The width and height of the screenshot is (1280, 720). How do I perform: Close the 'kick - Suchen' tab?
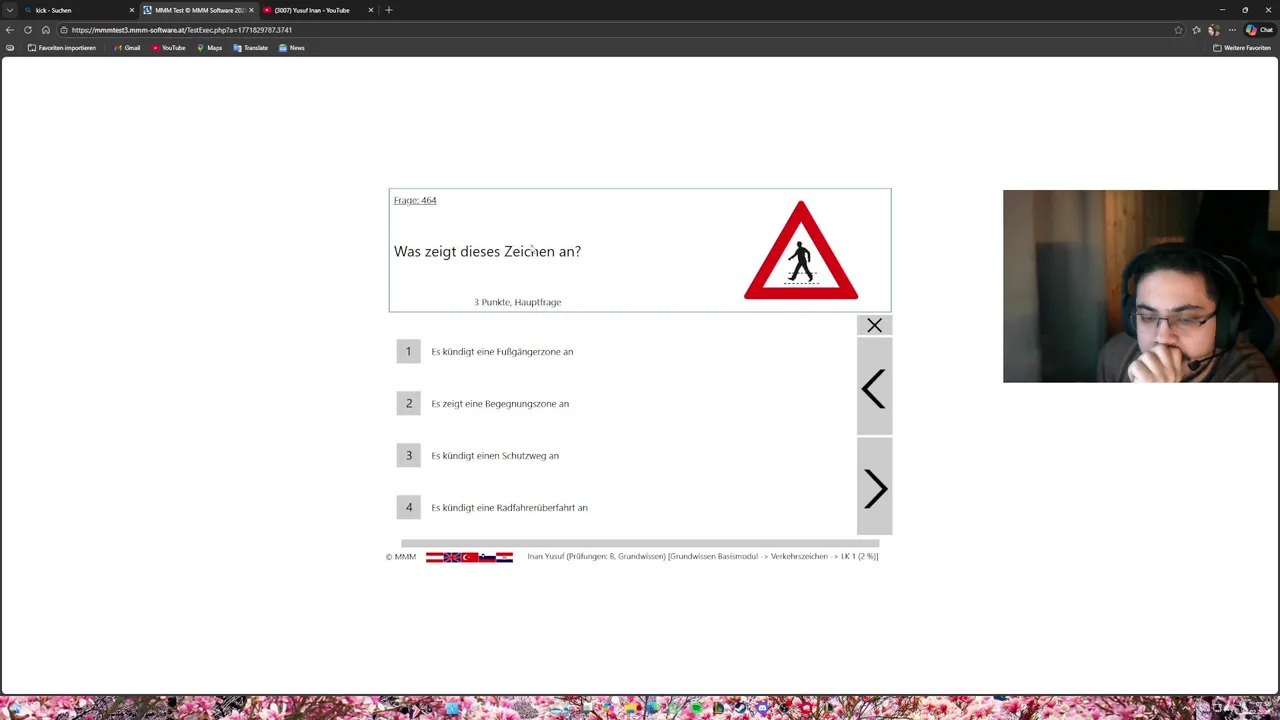pyautogui.click(x=131, y=10)
